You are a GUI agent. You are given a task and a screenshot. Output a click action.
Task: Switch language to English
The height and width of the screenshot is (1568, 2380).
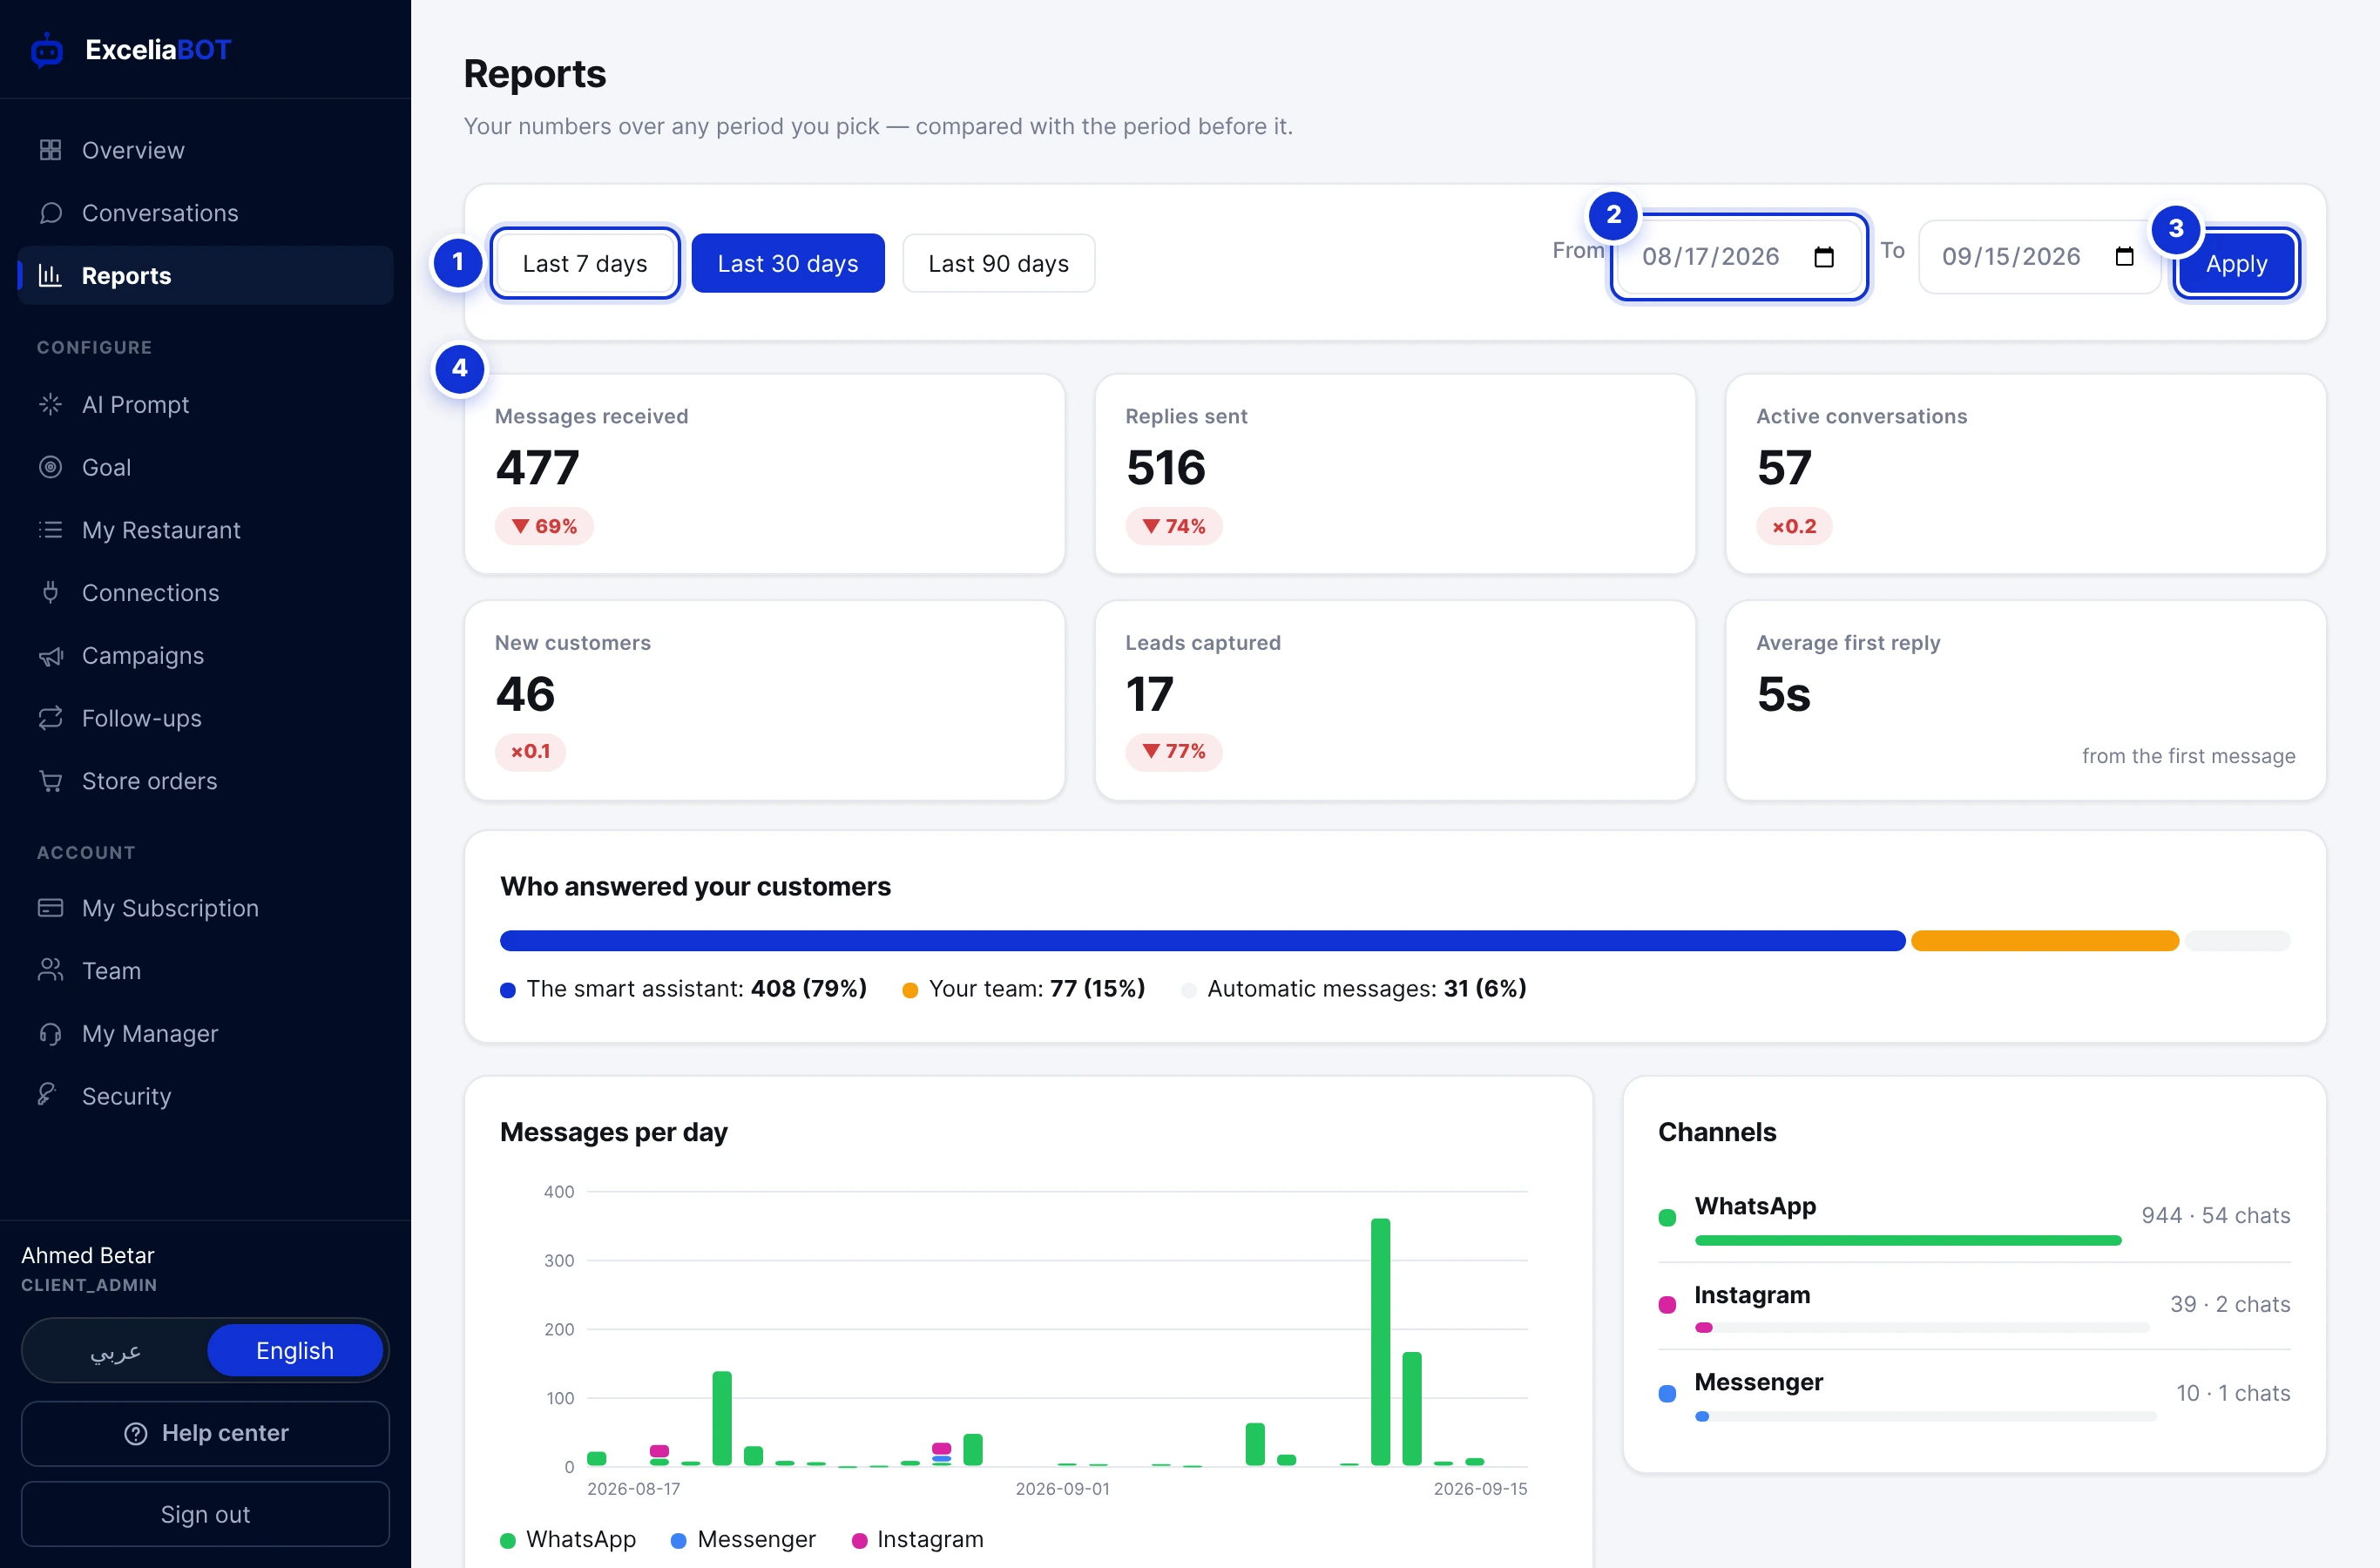(295, 1350)
